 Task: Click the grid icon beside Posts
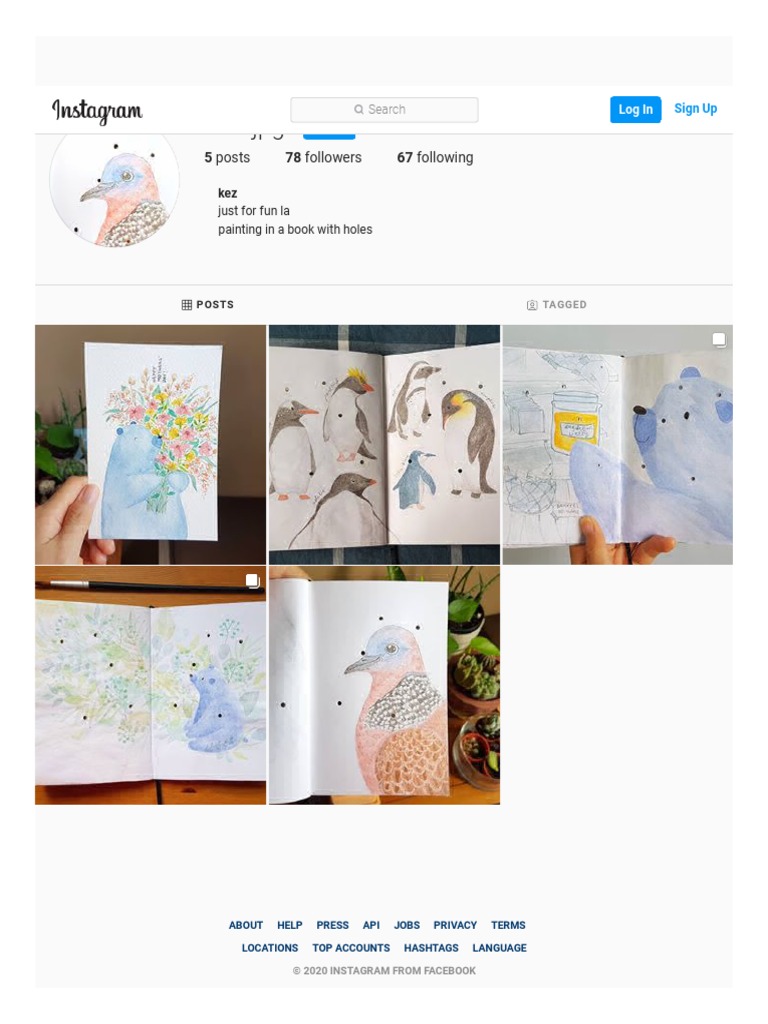click(x=187, y=305)
